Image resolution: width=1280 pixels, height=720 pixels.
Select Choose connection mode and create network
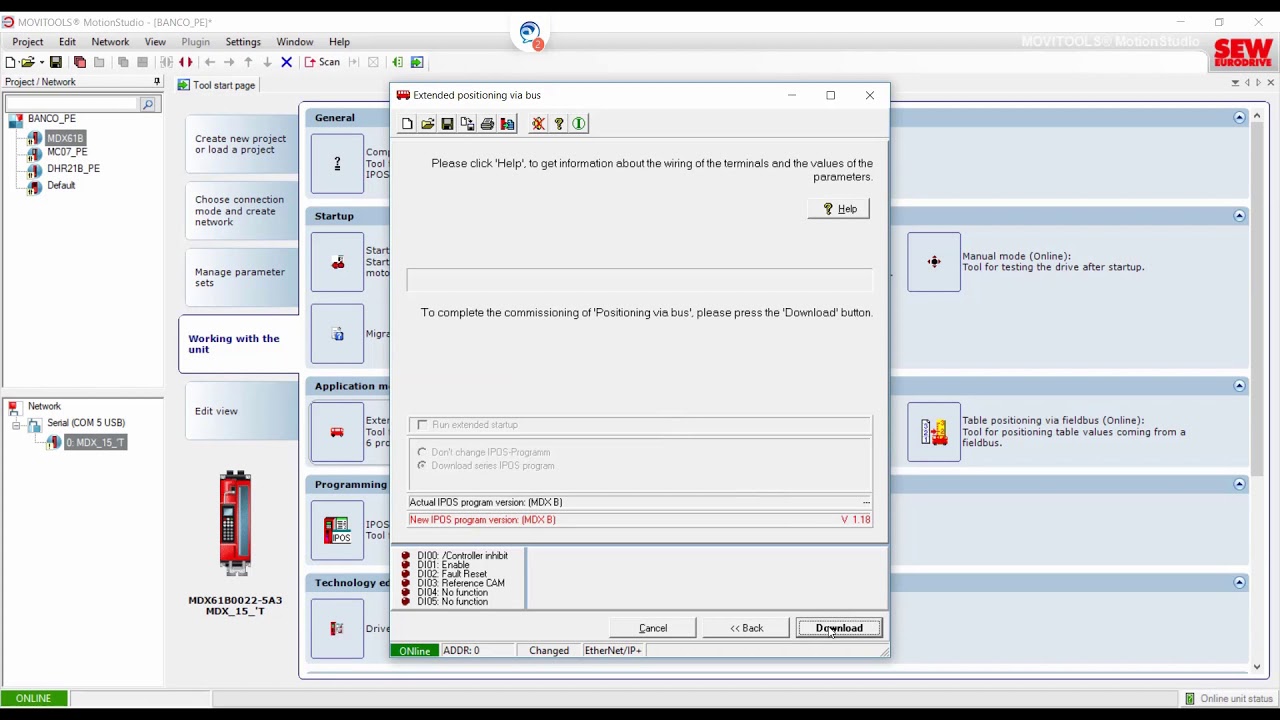pos(240,211)
